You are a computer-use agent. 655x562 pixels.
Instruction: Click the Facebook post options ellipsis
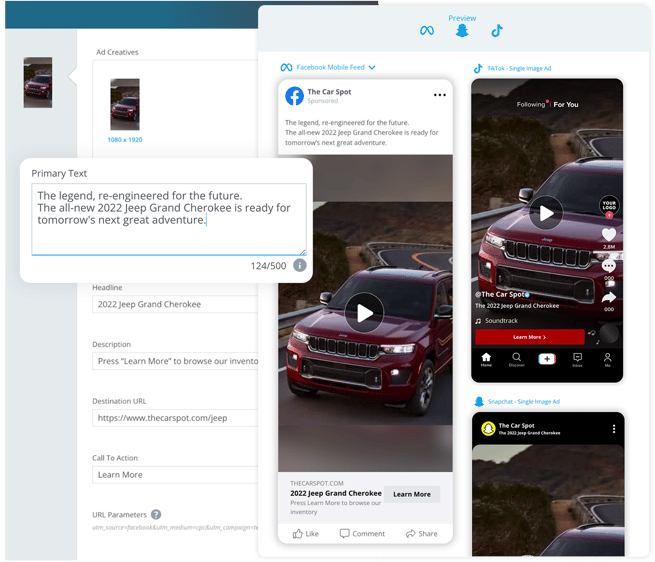pyautogui.click(x=439, y=95)
